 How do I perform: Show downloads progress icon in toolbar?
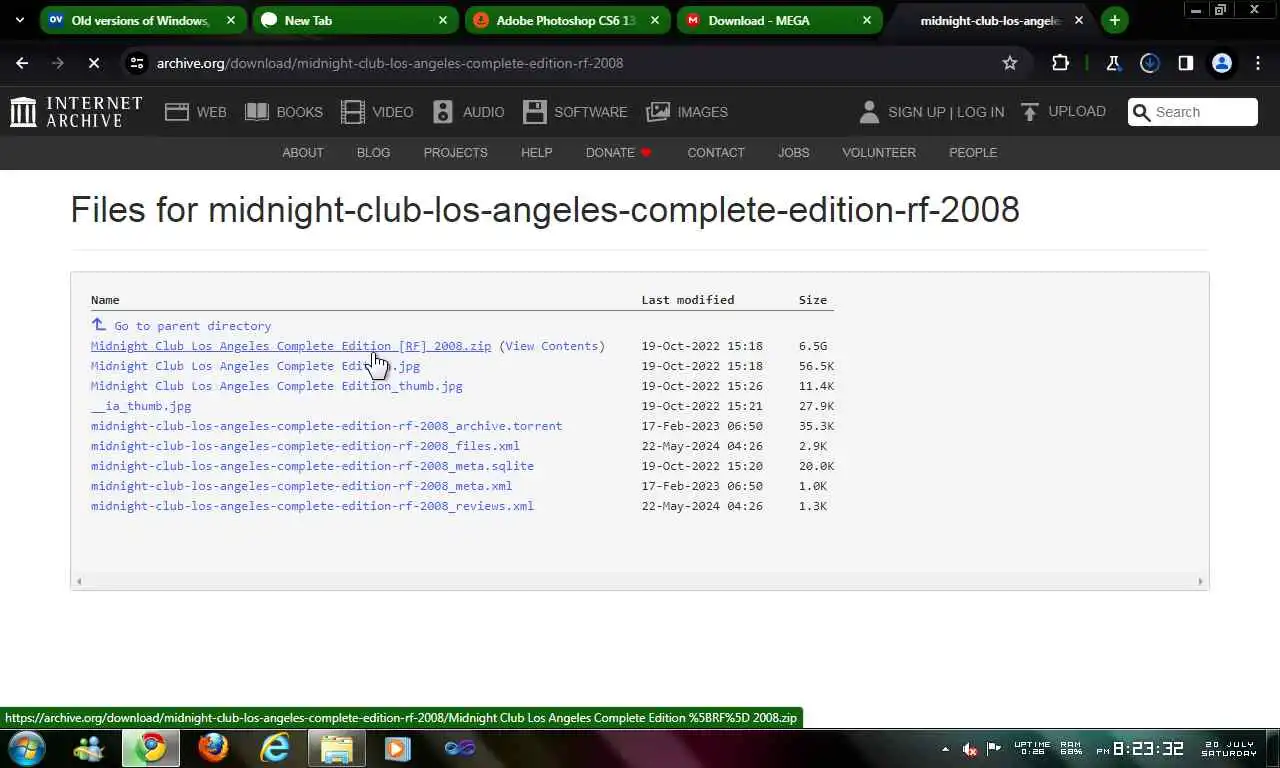tap(1149, 63)
